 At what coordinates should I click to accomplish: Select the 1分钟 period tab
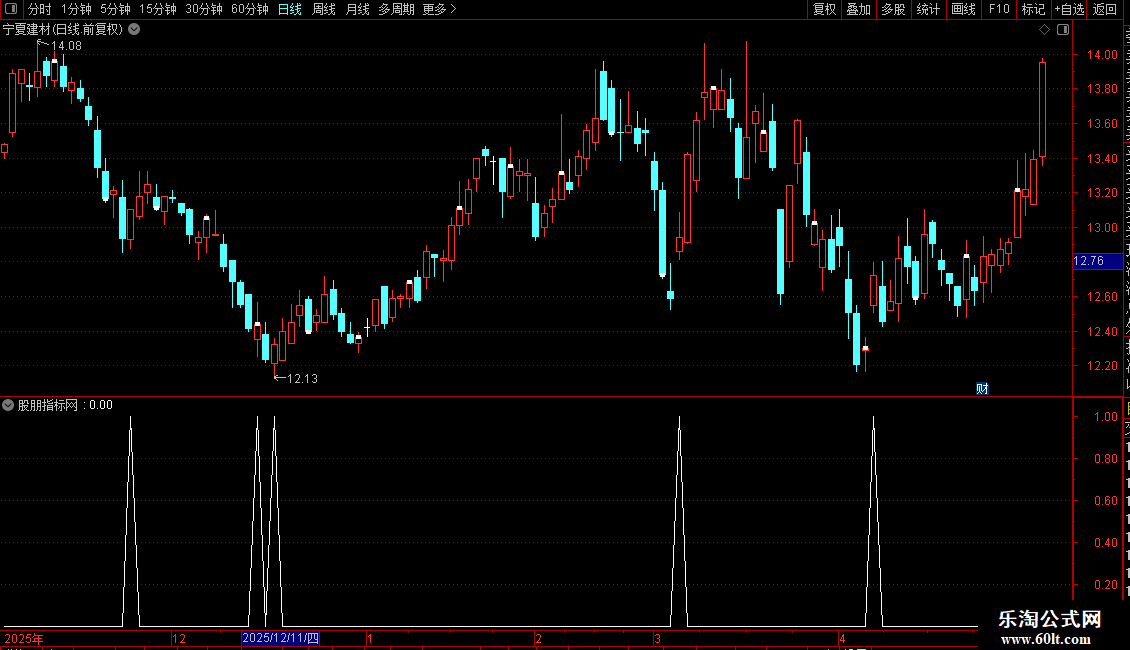[76, 9]
